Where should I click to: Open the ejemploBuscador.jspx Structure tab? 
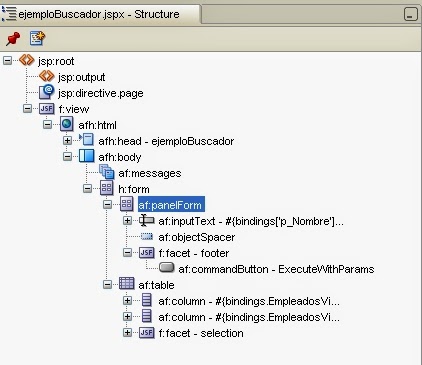point(99,14)
